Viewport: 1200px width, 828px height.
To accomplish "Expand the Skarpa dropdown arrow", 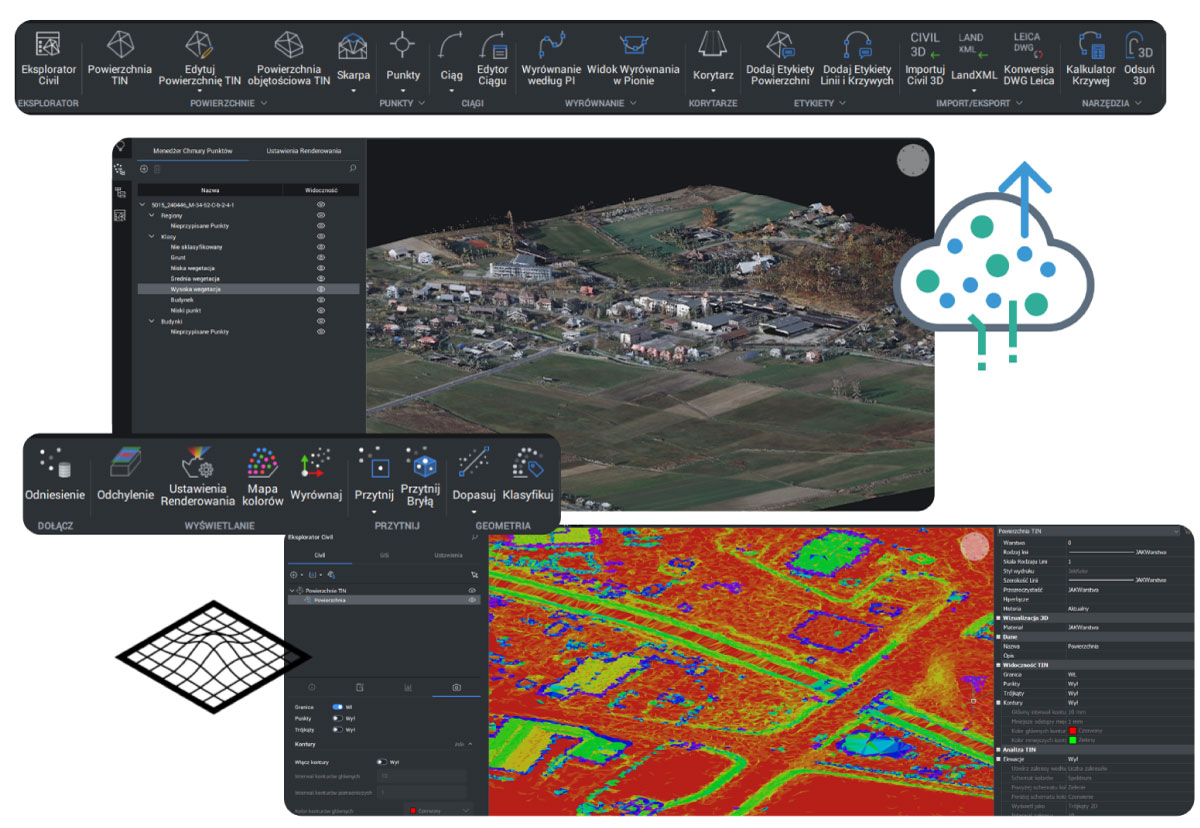I will pos(353,91).
